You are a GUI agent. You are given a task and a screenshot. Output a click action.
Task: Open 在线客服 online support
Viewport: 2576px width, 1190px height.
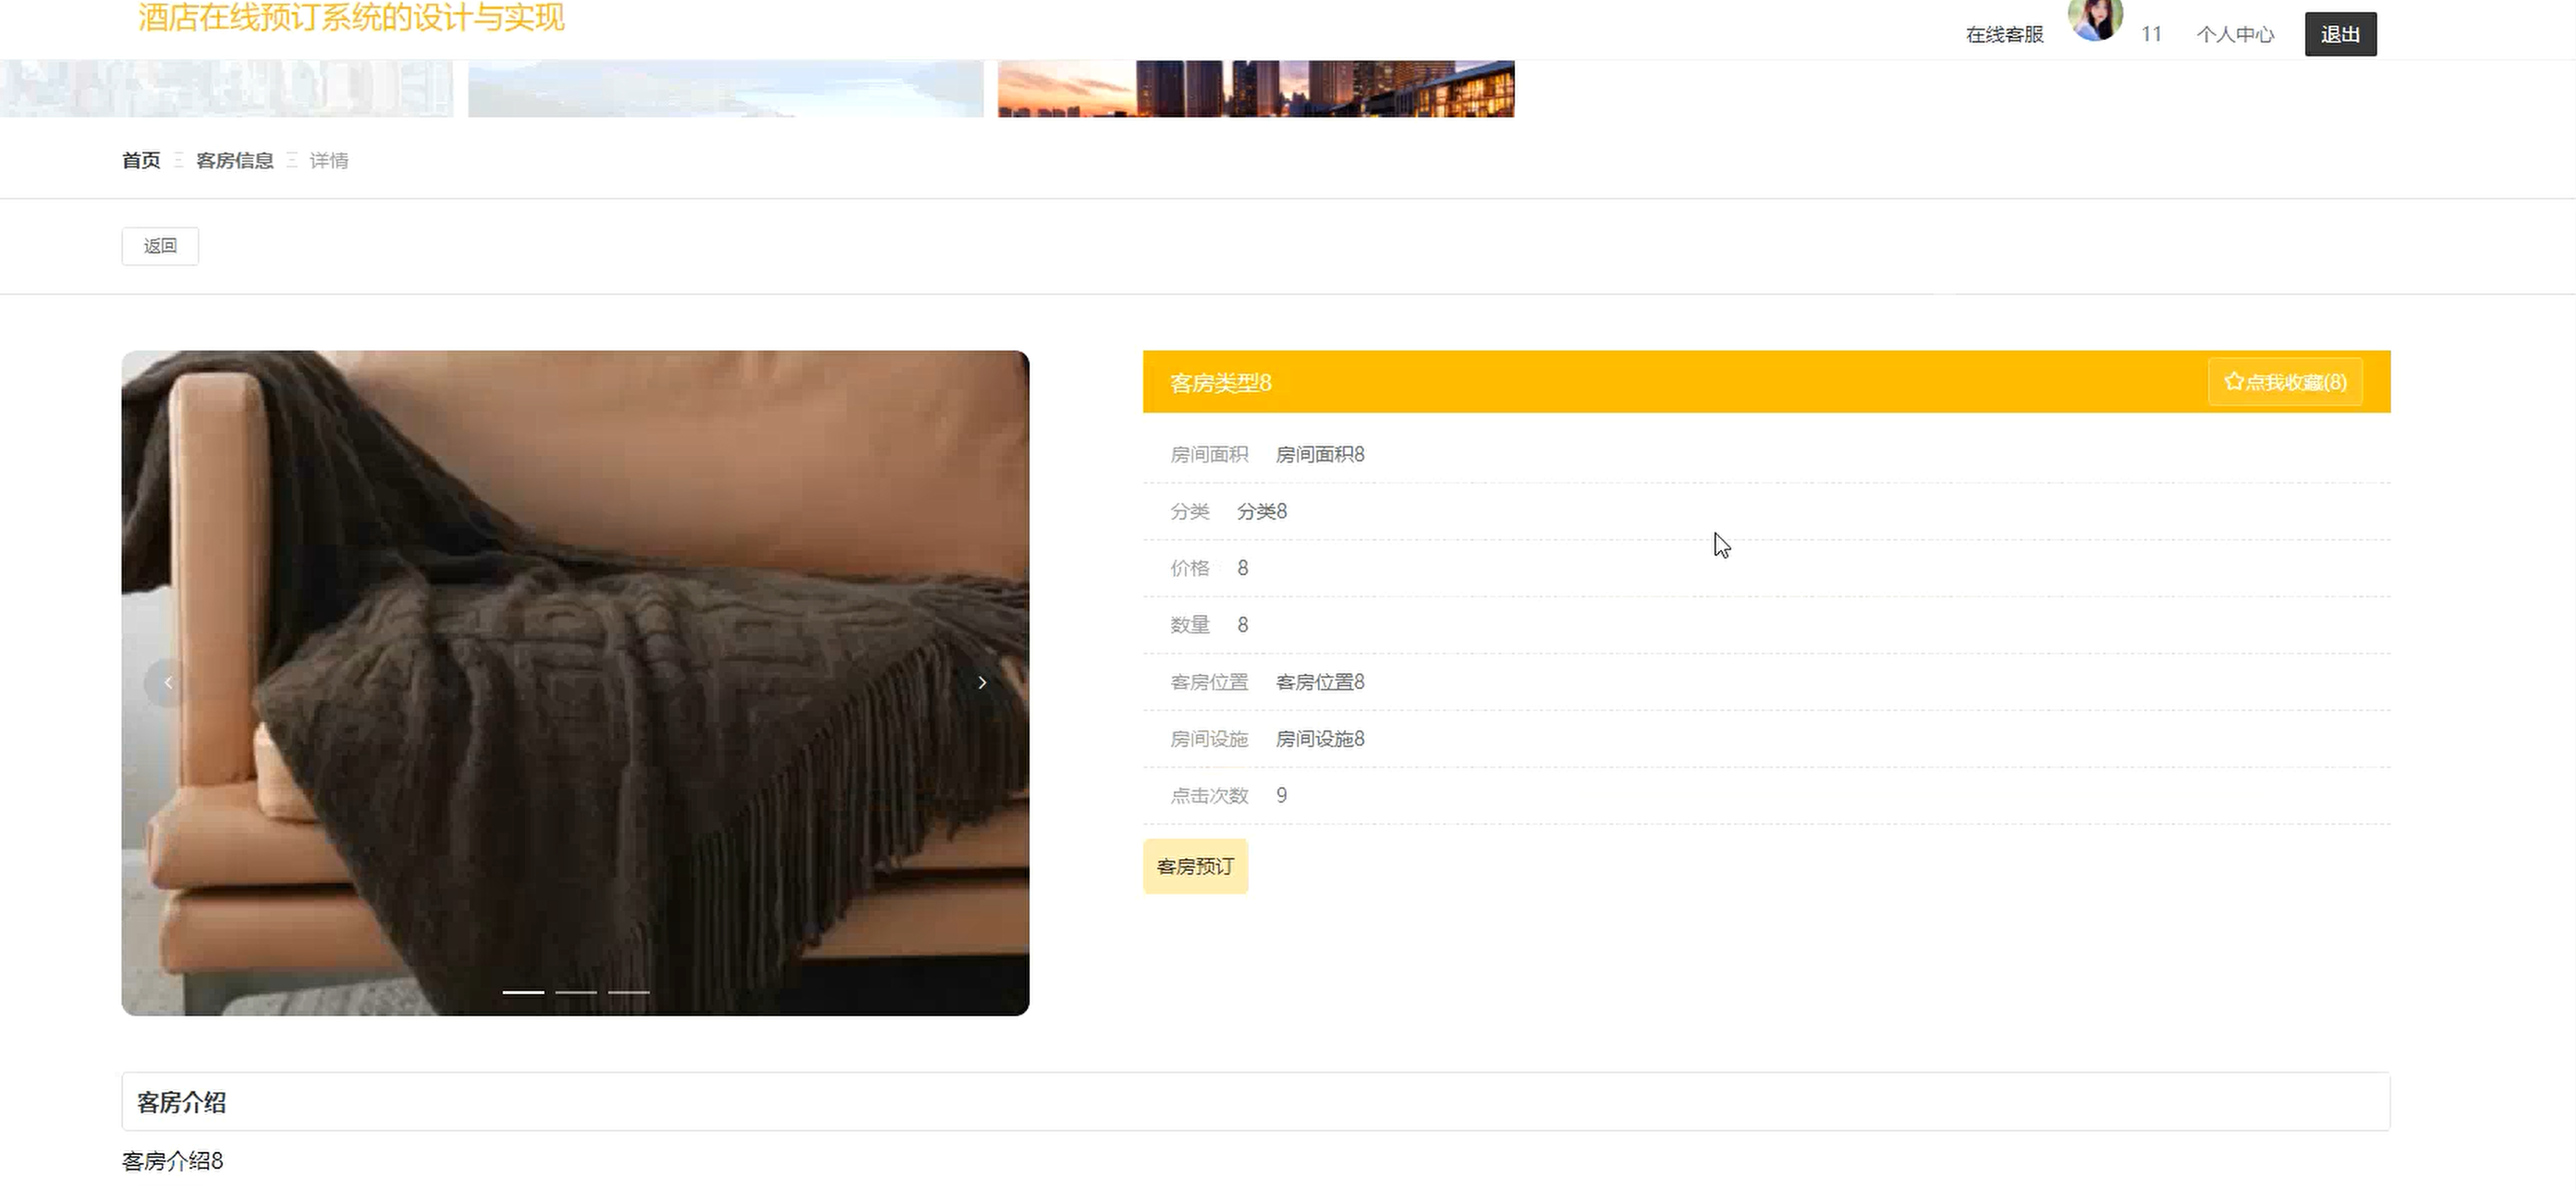(x=2004, y=34)
